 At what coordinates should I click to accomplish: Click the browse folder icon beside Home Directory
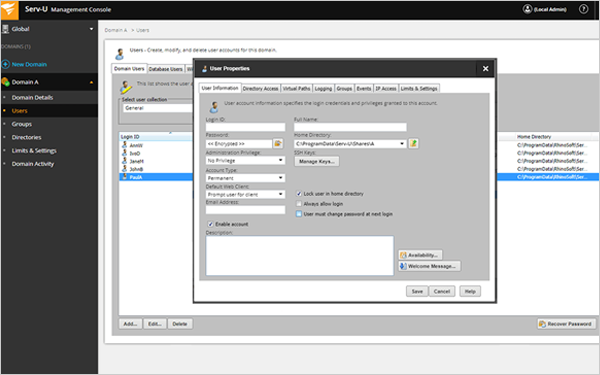coord(413,143)
